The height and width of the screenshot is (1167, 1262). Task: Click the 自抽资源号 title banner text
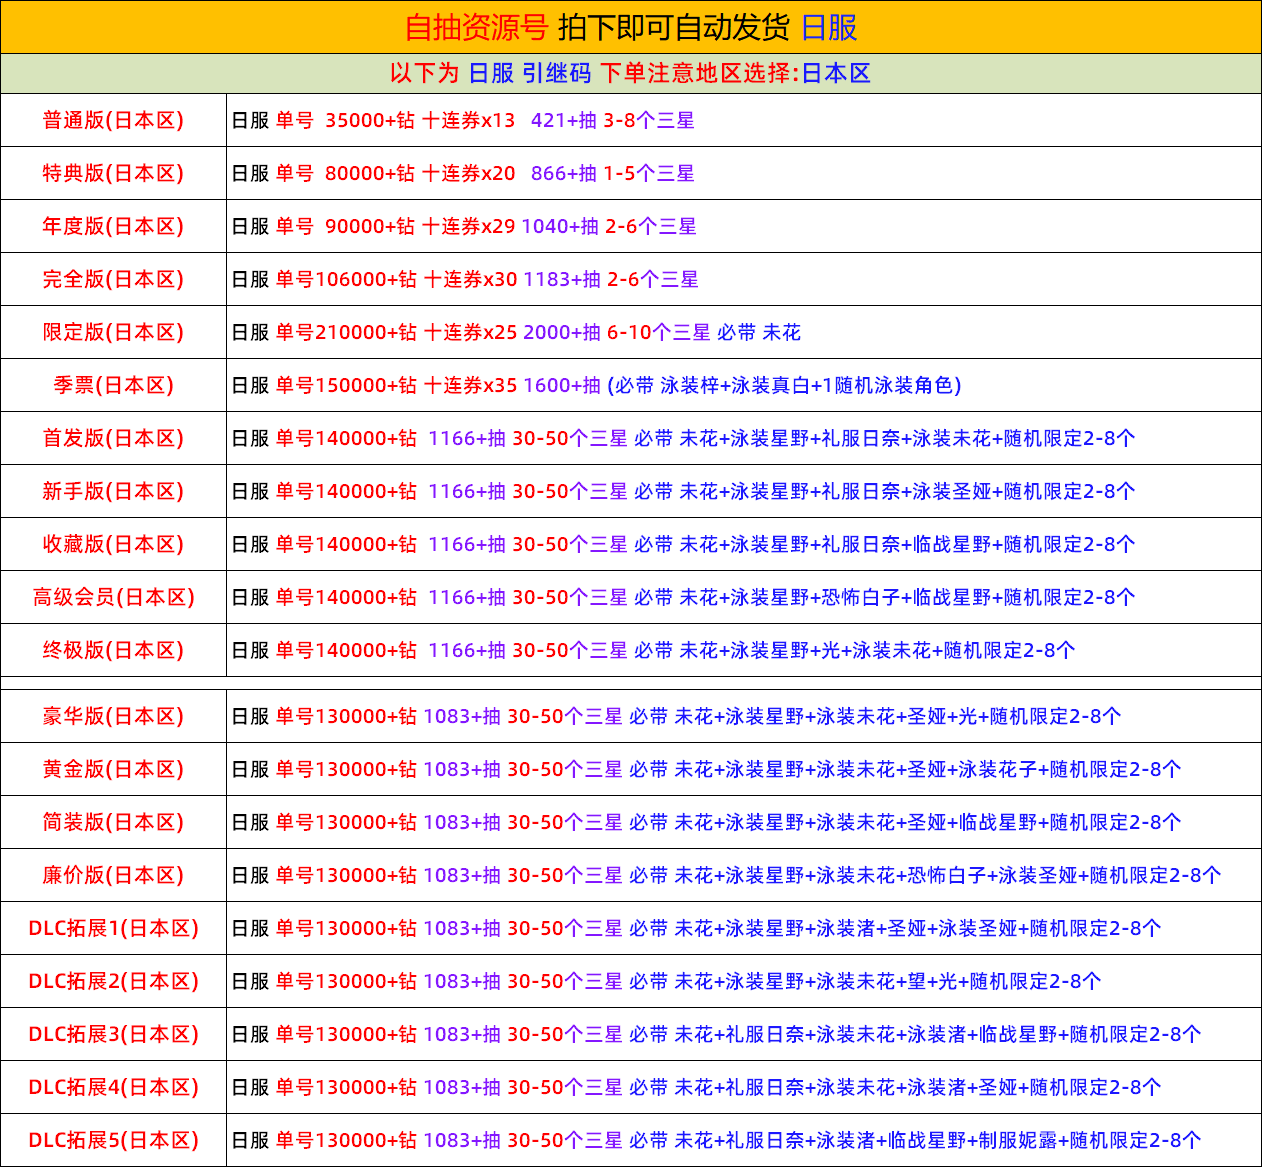pyautogui.click(x=476, y=27)
